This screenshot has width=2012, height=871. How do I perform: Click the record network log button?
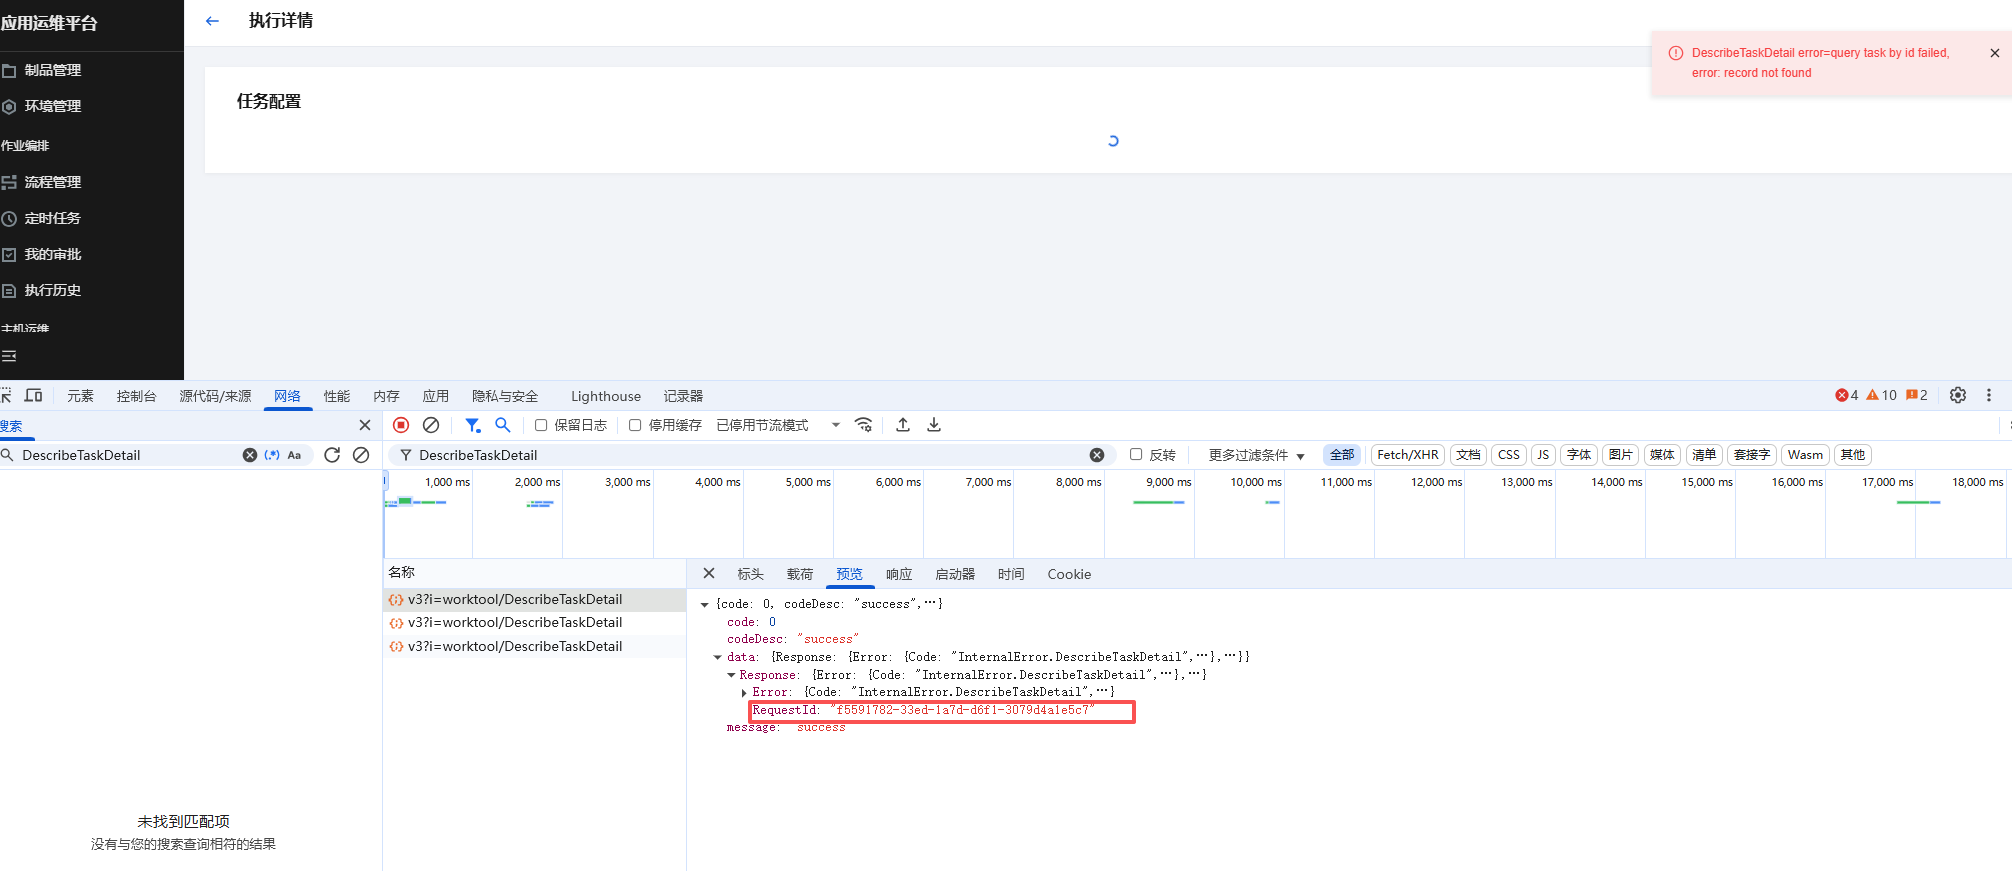tap(401, 425)
